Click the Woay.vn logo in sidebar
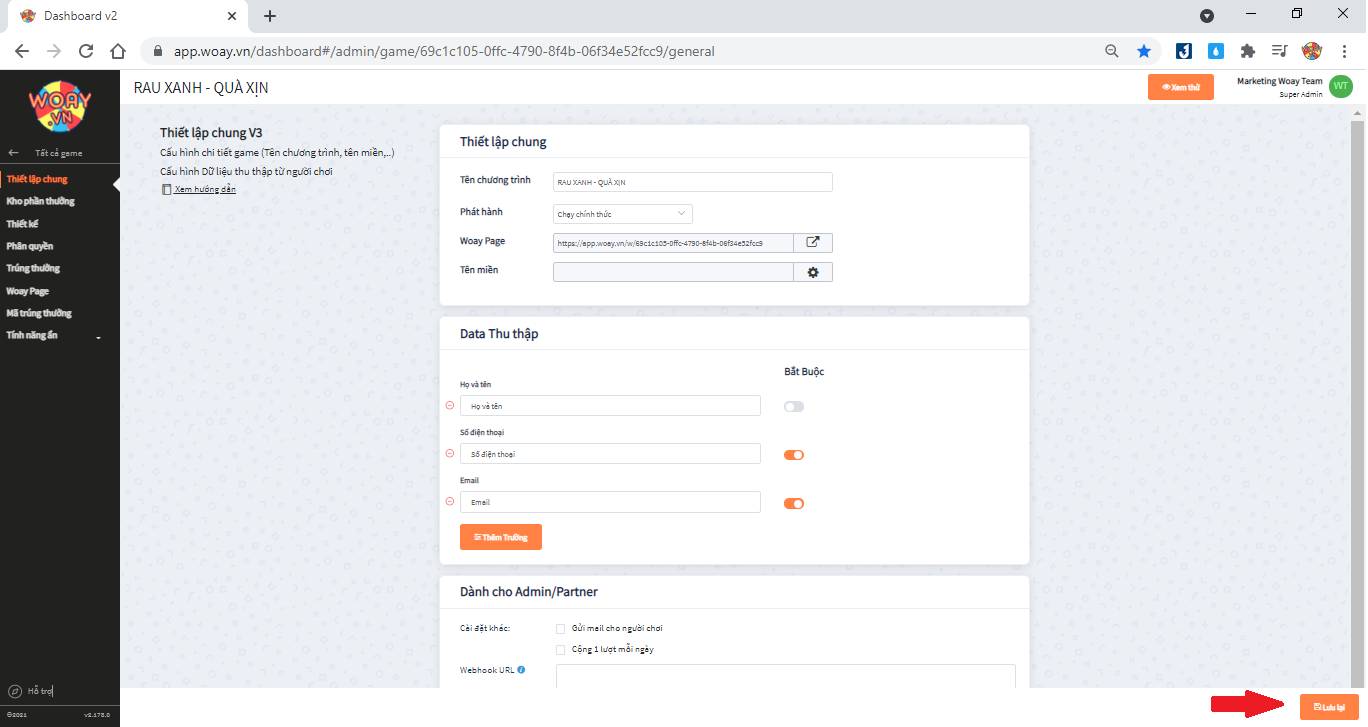The height and width of the screenshot is (727, 1368). coord(60,106)
